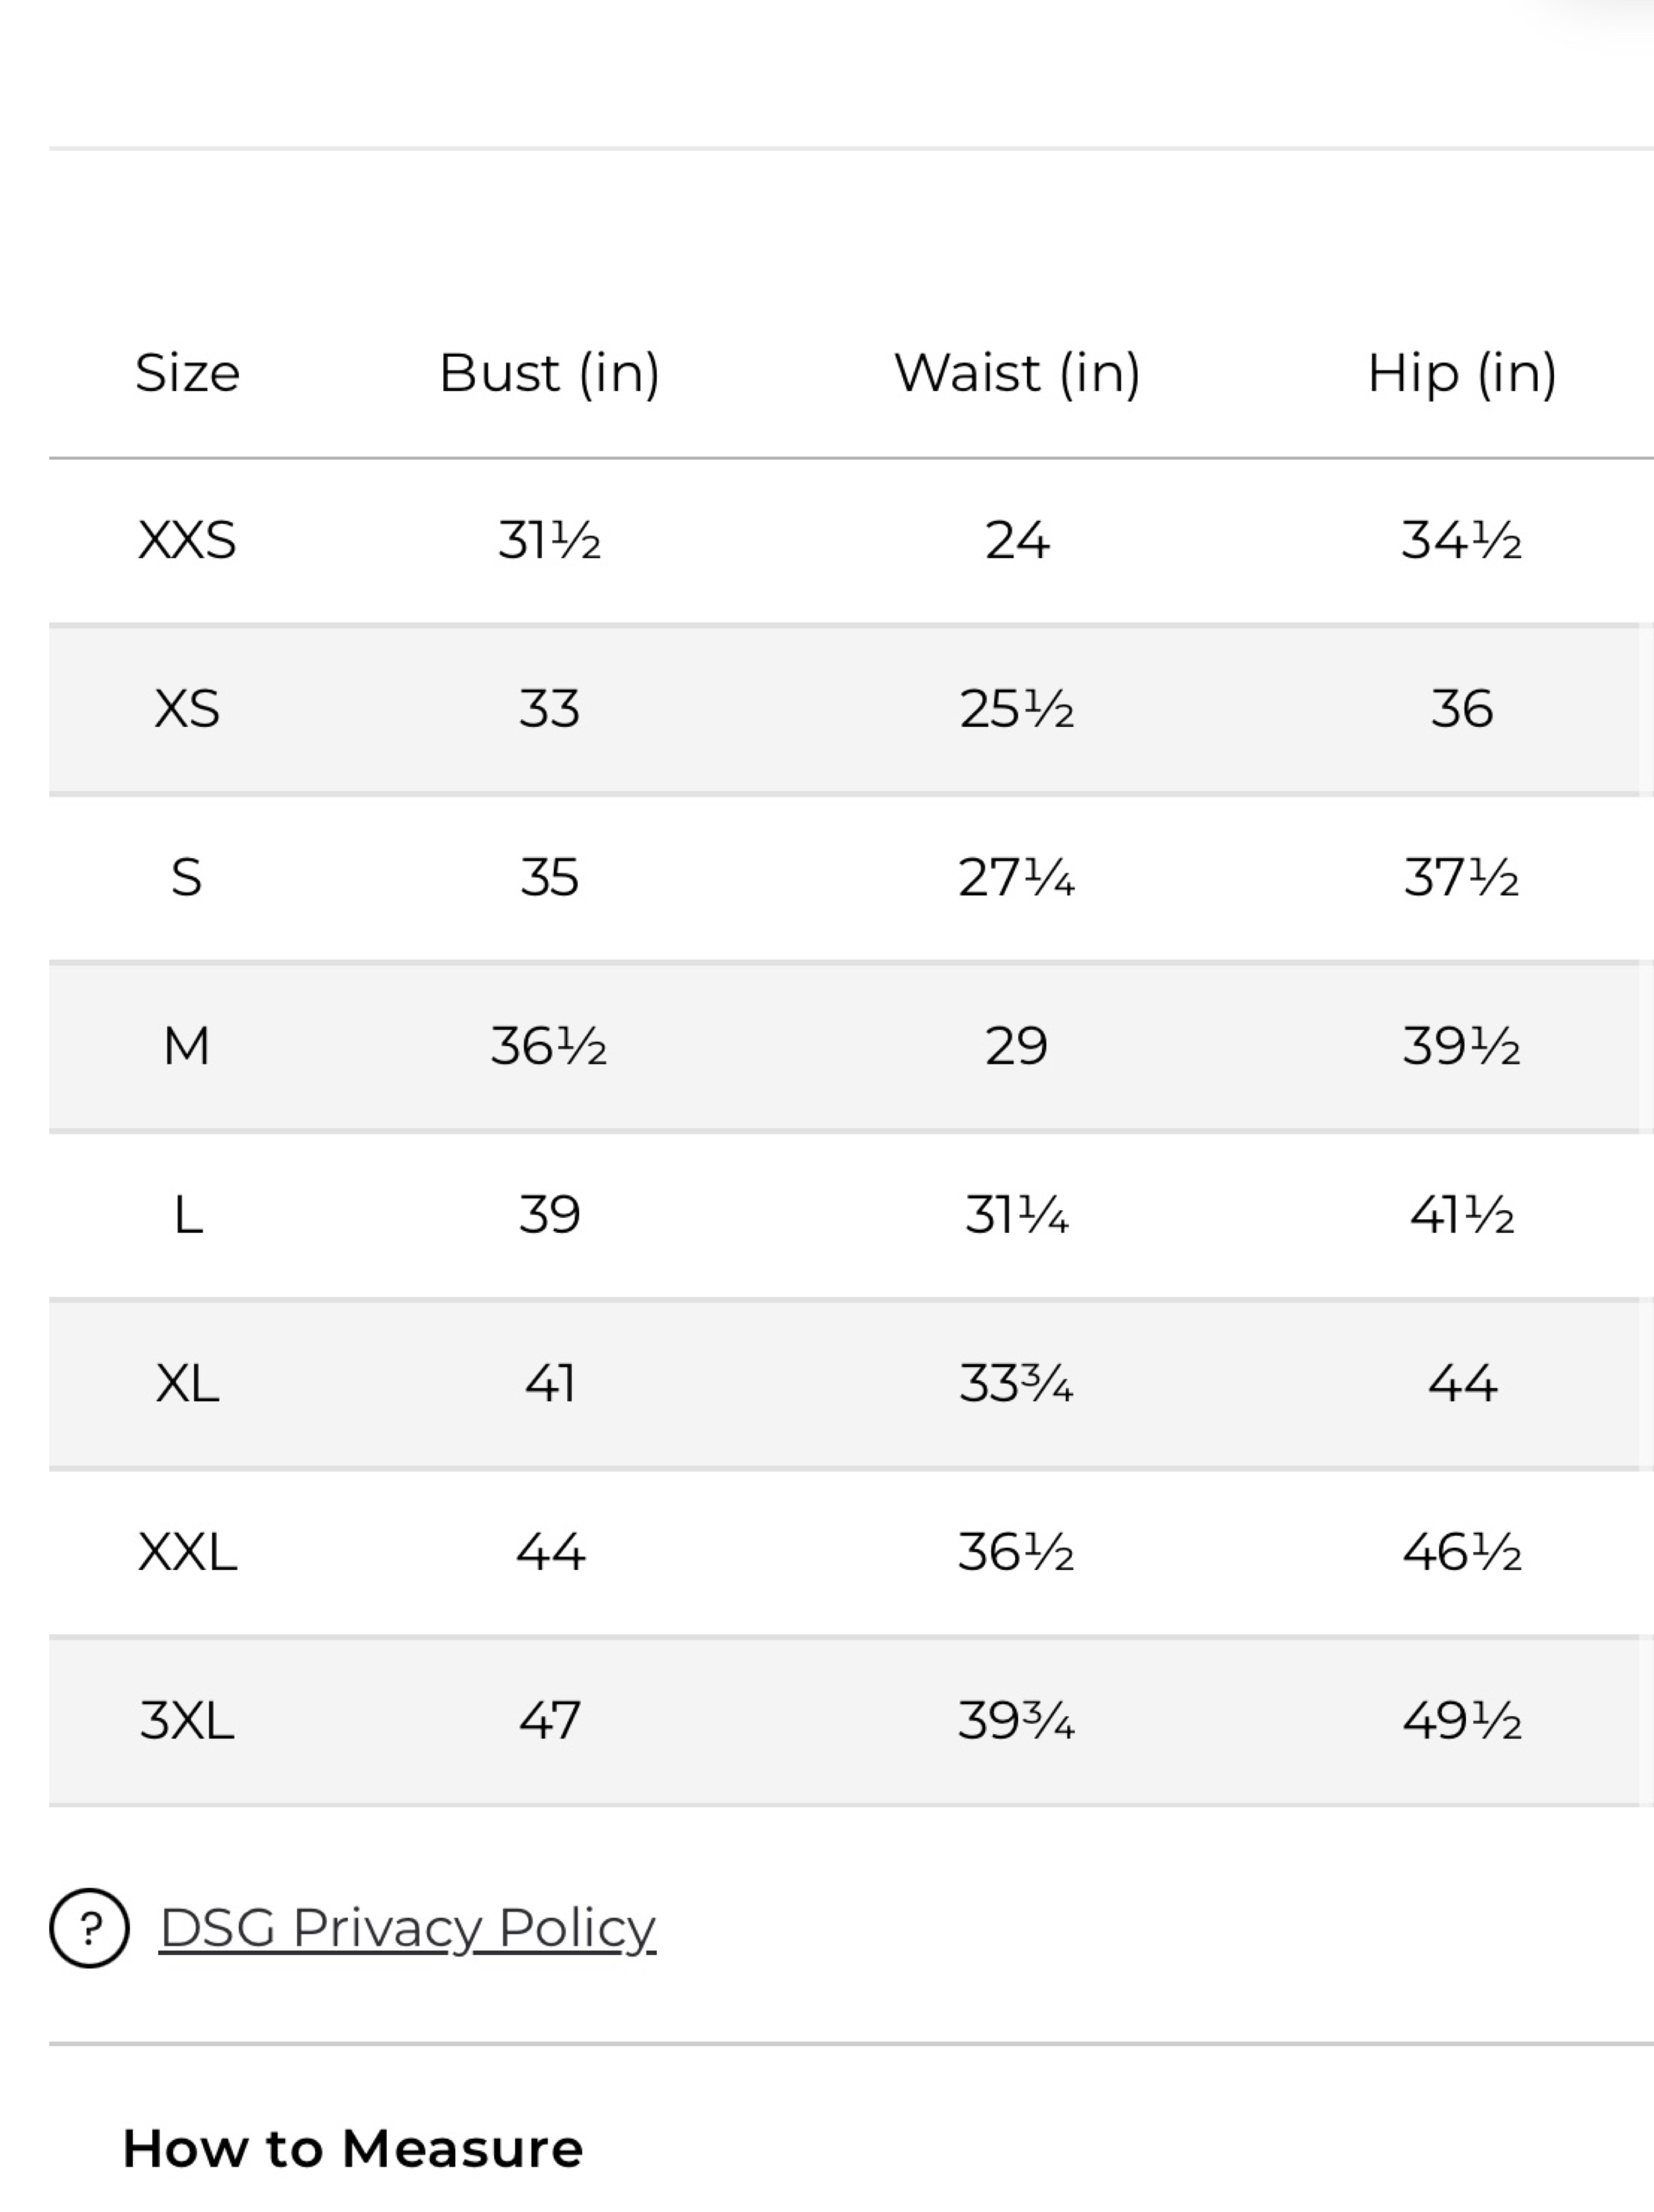Viewport: 1654px width, 2212px height.
Task: Click the 29 waist value for M
Action: coord(1016,1046)
